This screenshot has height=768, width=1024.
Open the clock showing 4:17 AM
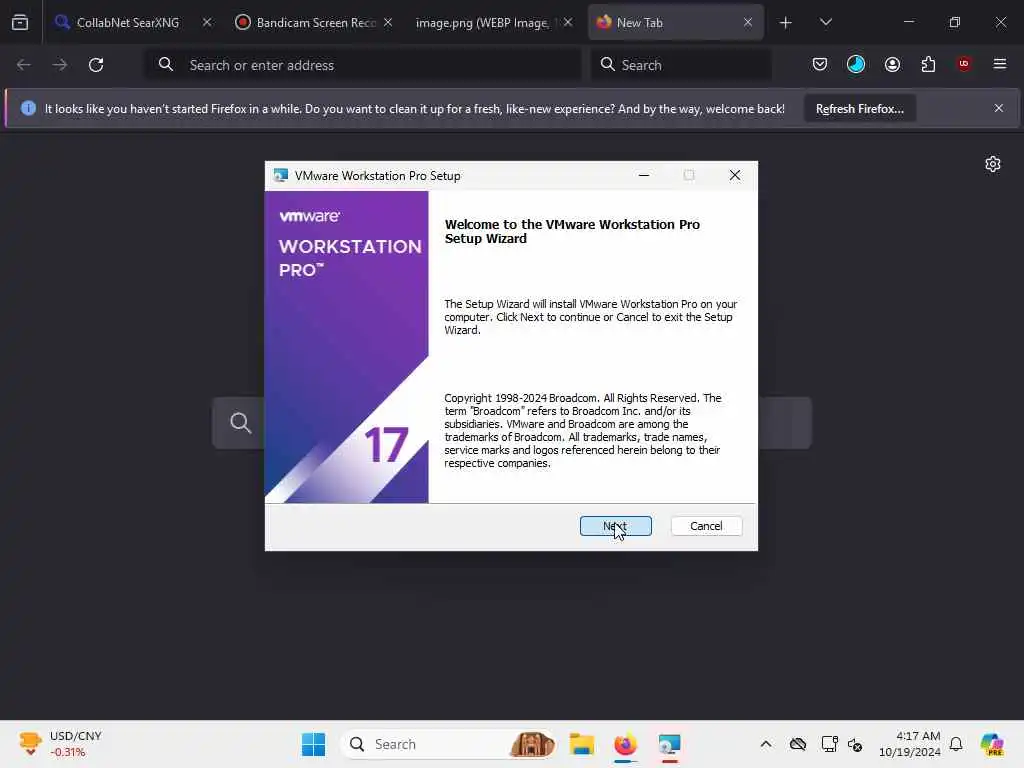point(910,744)
